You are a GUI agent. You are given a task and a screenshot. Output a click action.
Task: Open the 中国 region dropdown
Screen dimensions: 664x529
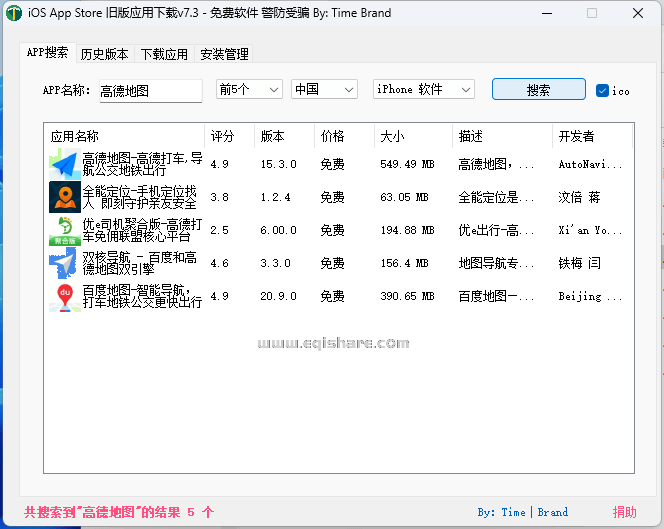(324, 89)
